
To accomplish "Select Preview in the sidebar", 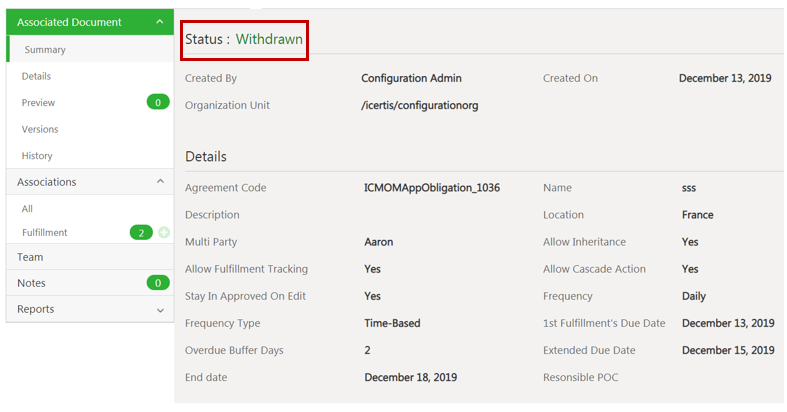I will [39, 102].
